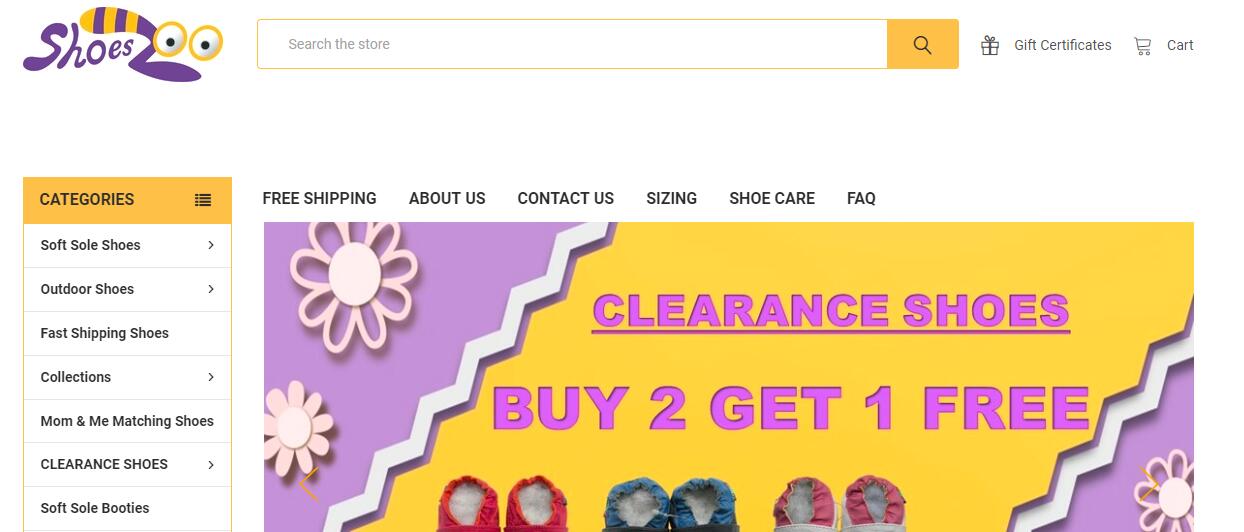The image size is (1244, 532).
Task: Go to previous banner slide arrow
Action: [x=308, y=484]
